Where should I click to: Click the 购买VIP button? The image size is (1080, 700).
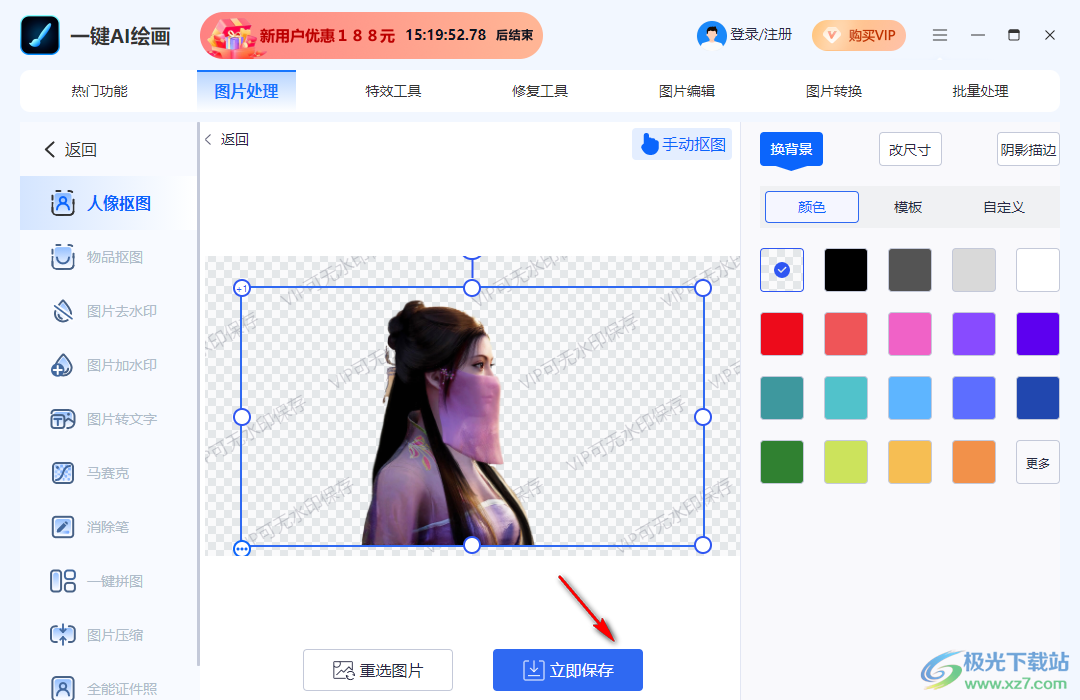(859, 35)
